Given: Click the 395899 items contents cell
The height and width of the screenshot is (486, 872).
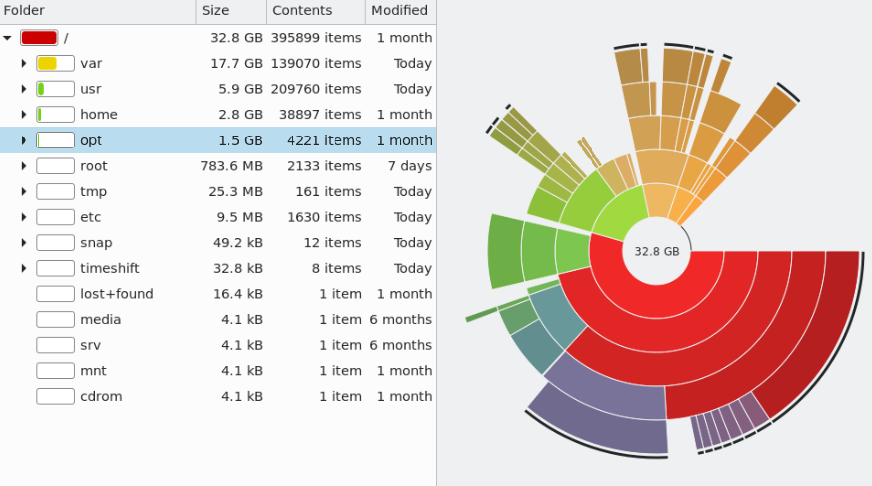Looking at the screenshot, I should coord(316,38).
